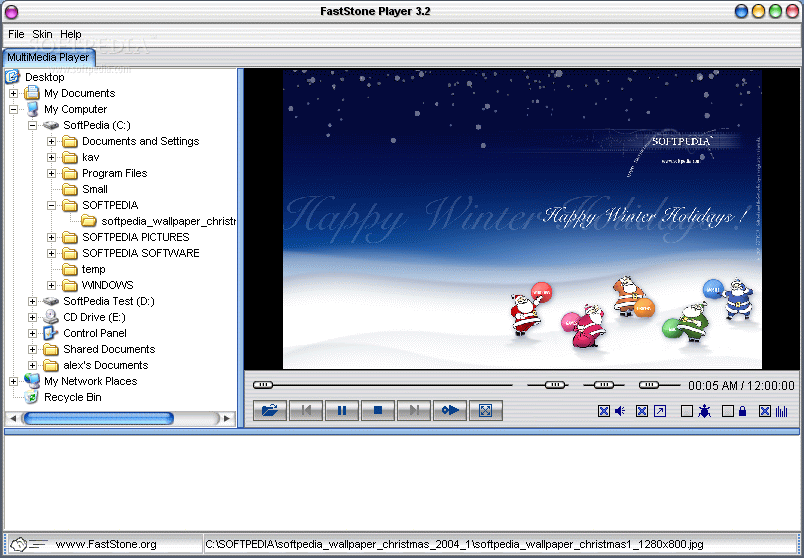Click the short slider beside the time display
This screenshot has height=558, width=804.
(x=659, y=385)
